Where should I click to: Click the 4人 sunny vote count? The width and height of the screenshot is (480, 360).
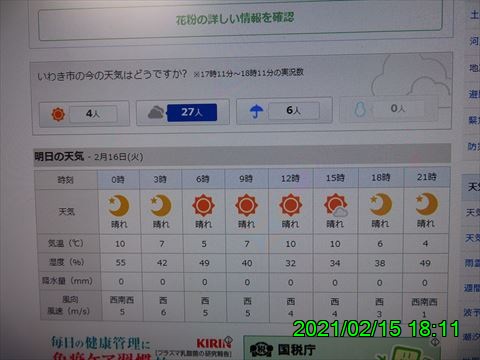93,114
